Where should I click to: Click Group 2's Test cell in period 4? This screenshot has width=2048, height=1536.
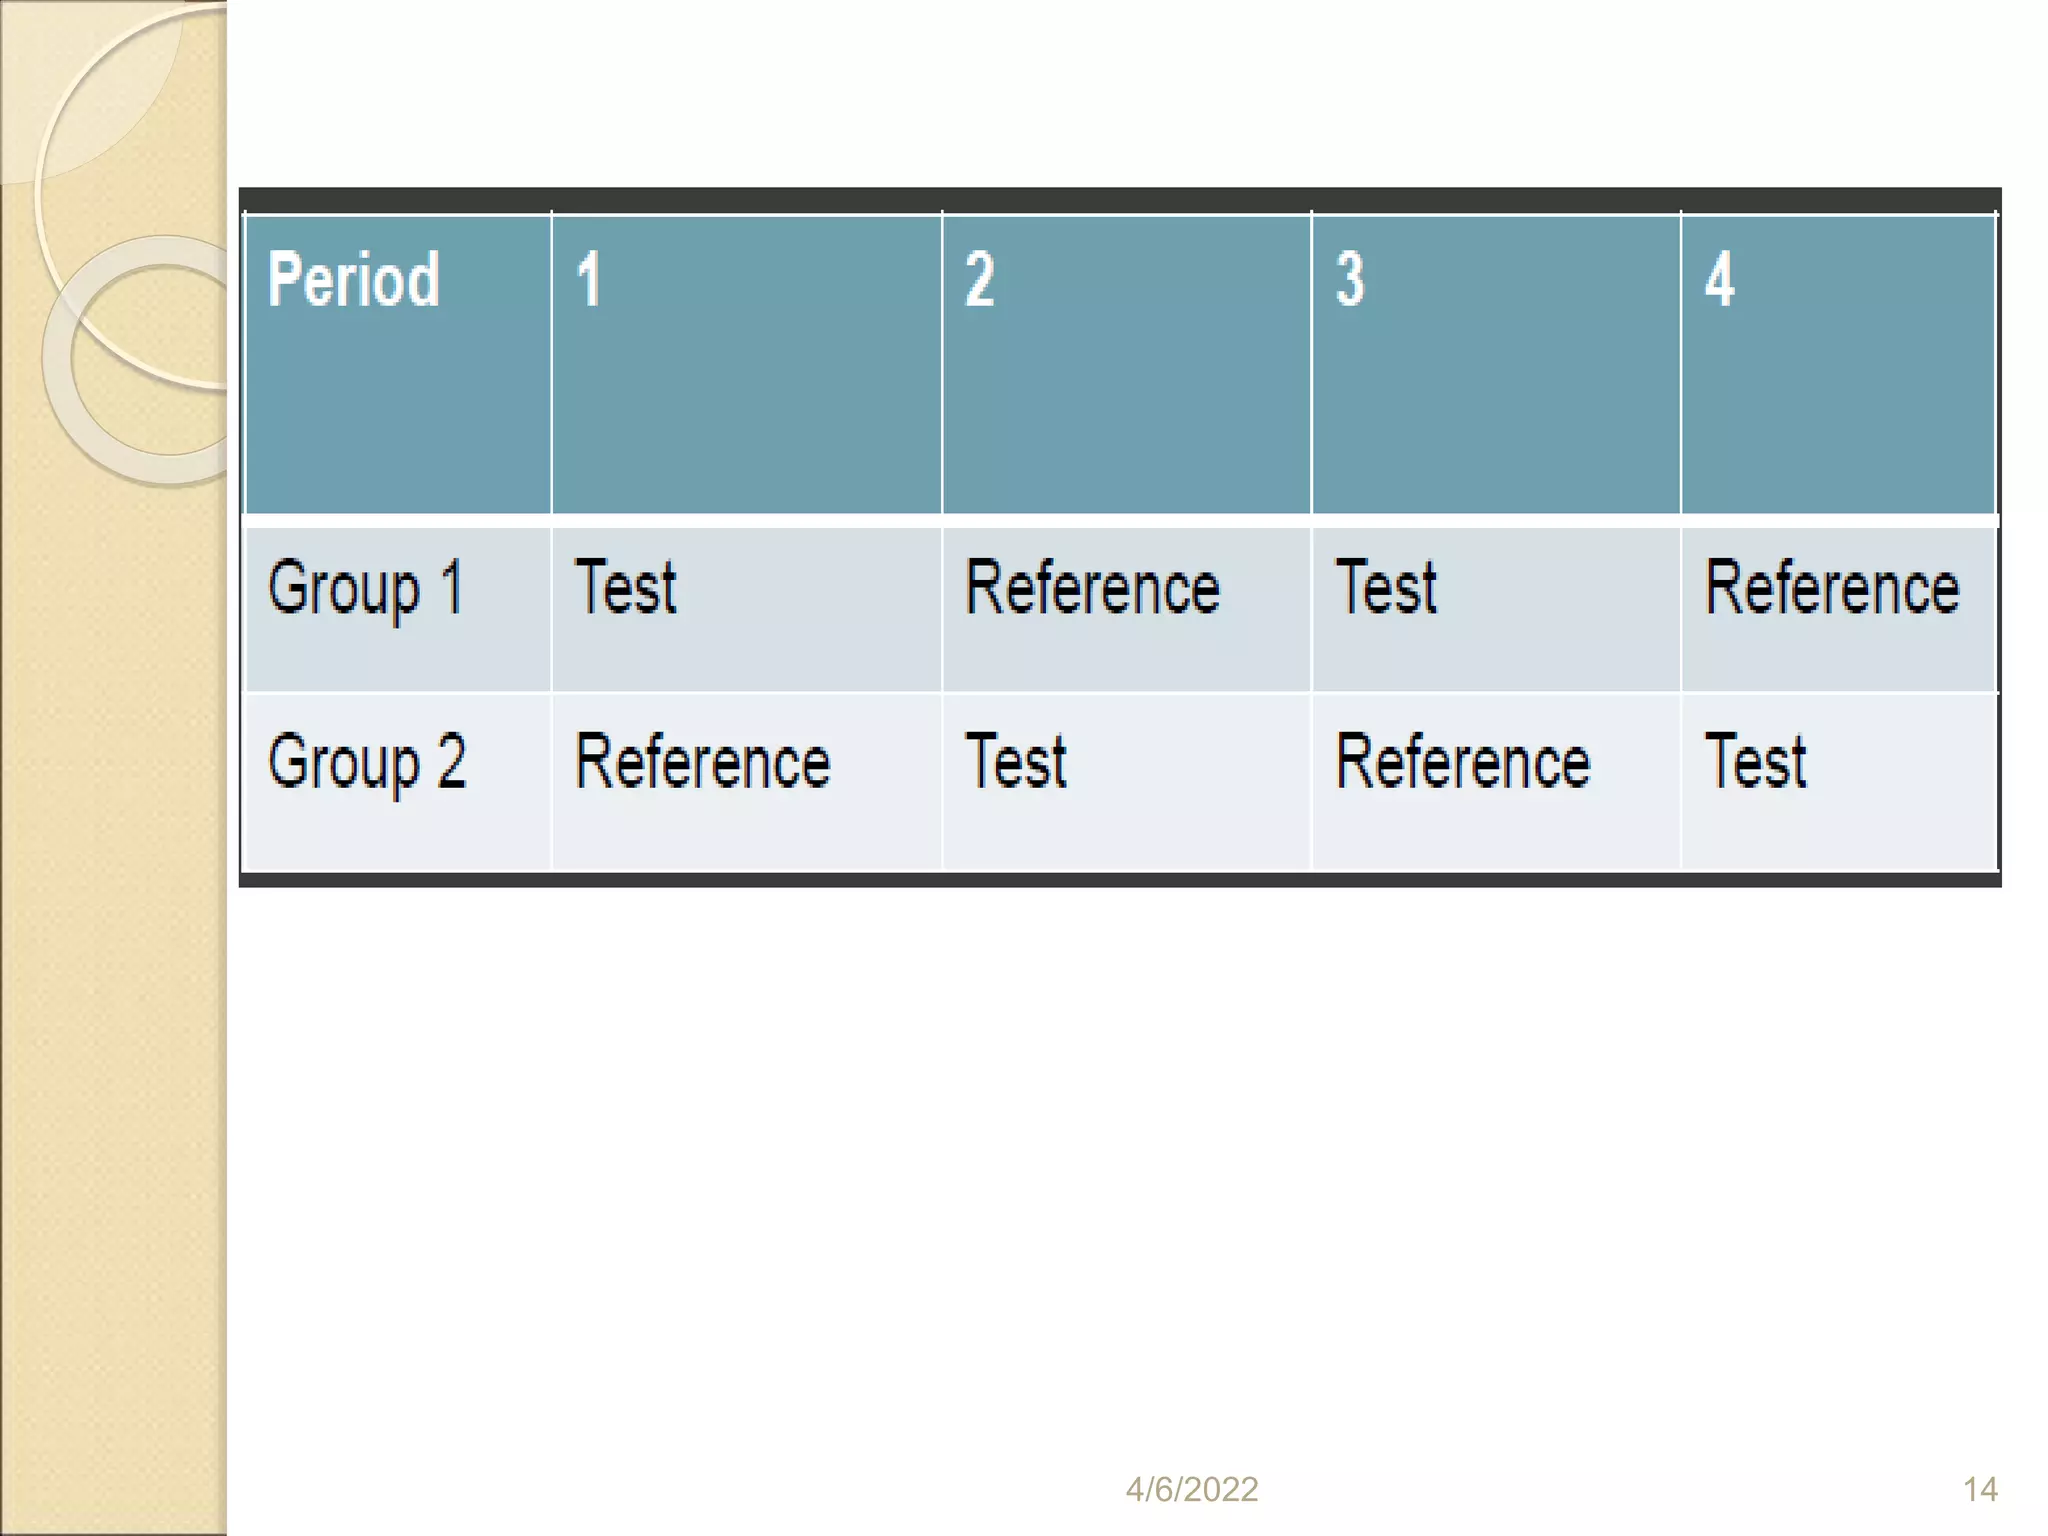pos(1756,763)
